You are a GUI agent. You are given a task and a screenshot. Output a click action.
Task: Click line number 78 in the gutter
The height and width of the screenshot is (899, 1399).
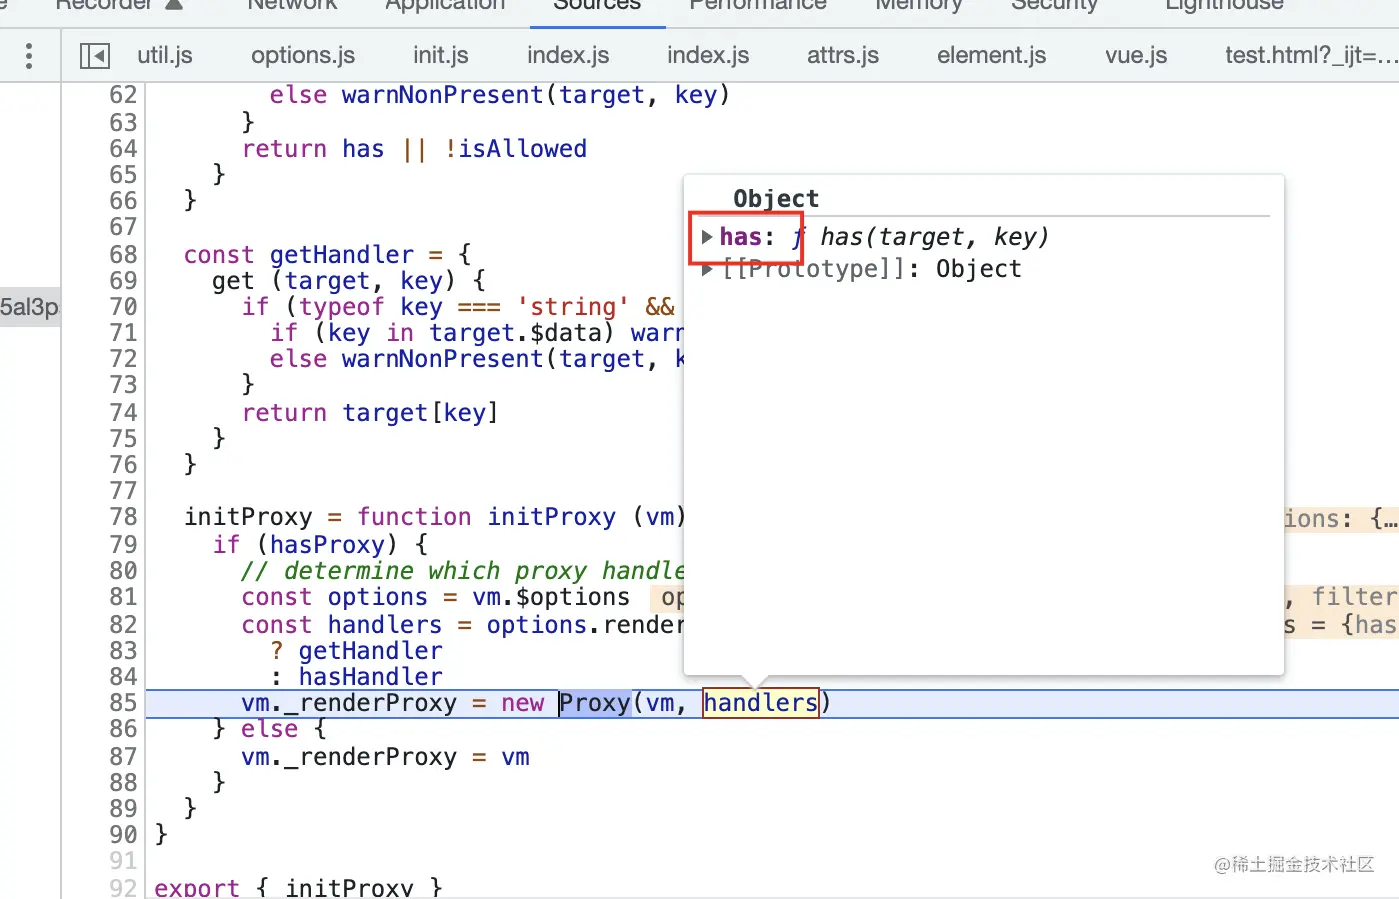pyautogui.click(x=123, y=517)
